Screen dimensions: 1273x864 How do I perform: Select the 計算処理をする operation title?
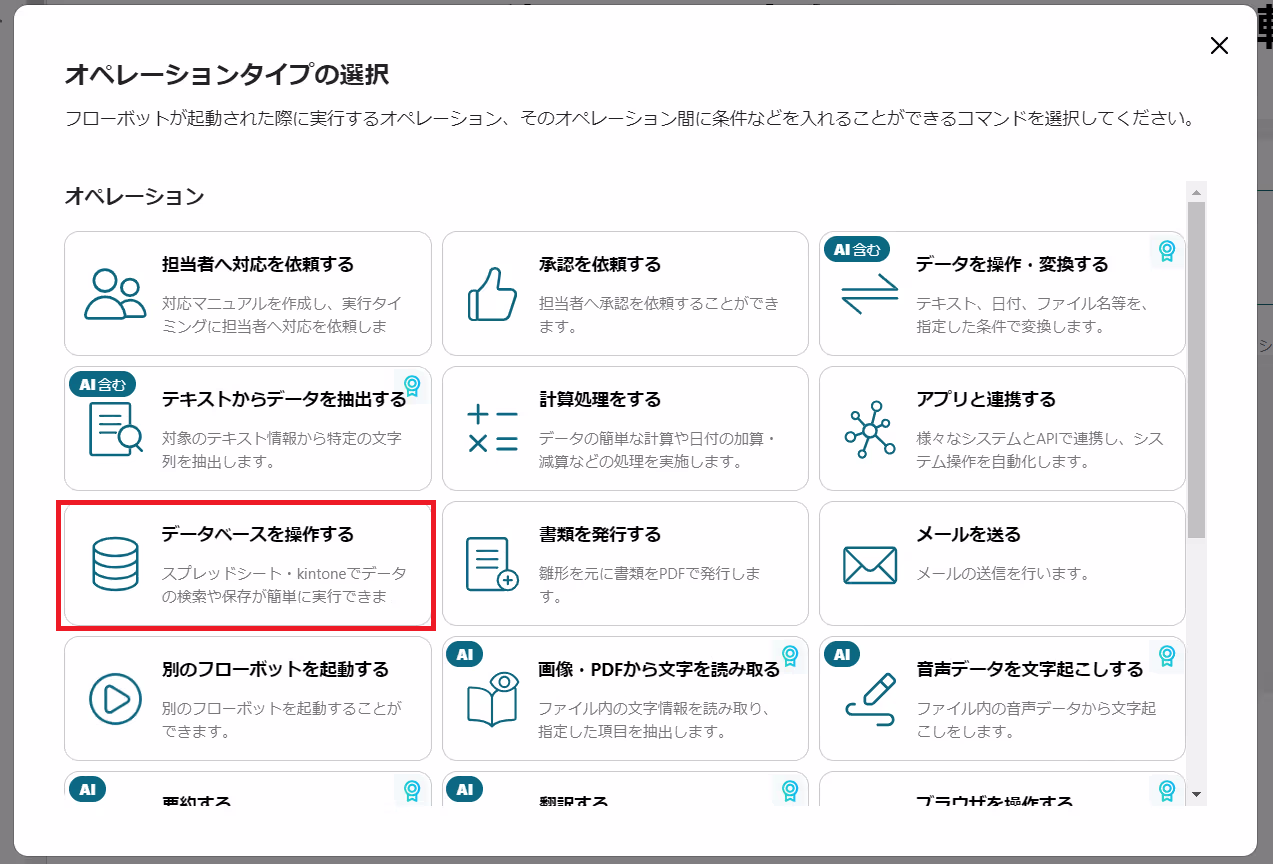tap(600, 400)
